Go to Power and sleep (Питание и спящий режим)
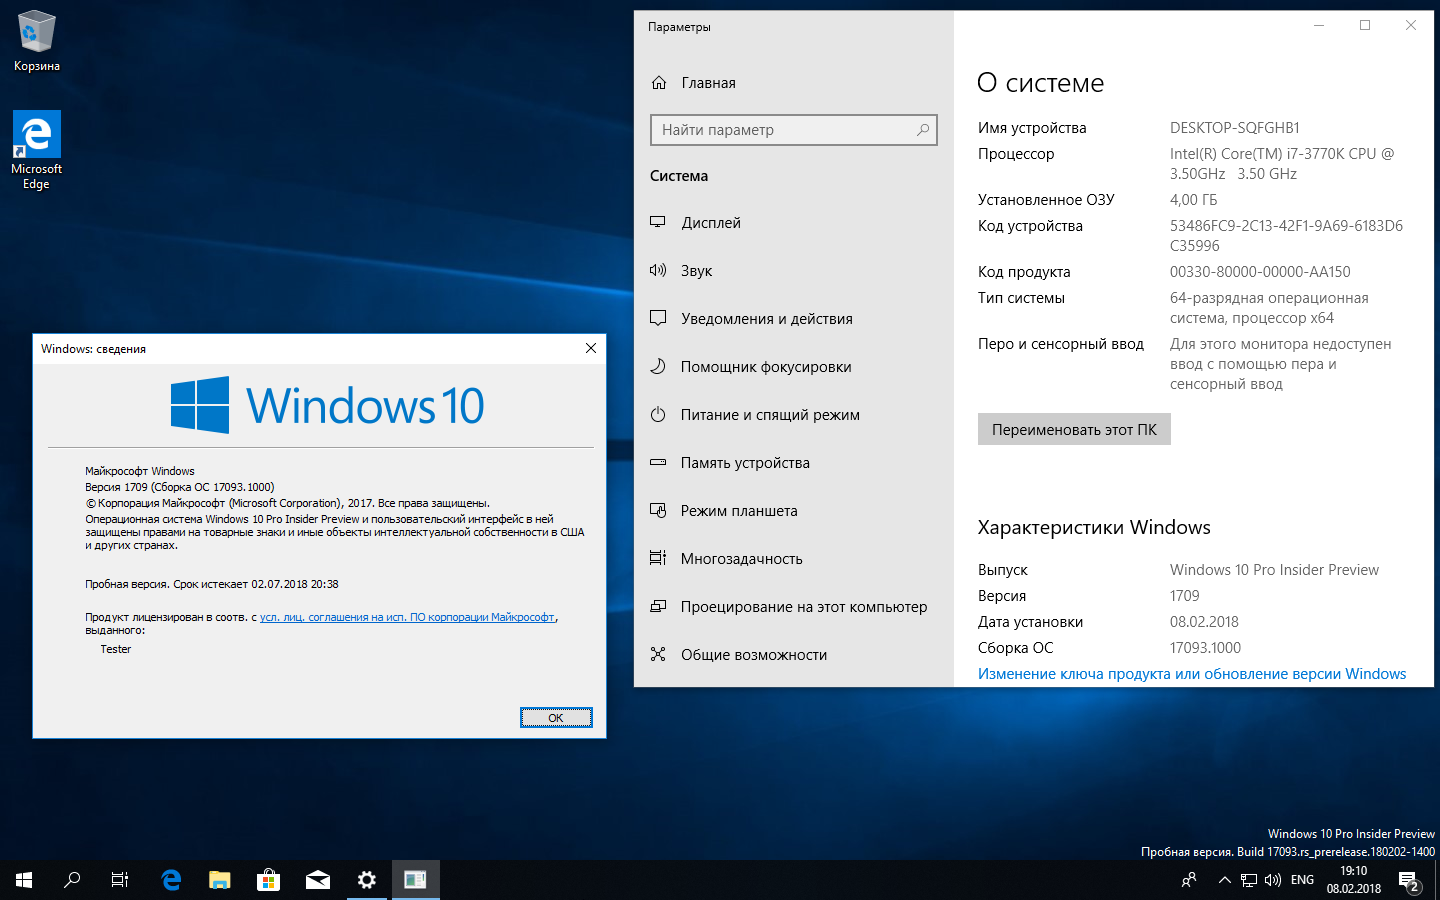 [x=769, y=415]
